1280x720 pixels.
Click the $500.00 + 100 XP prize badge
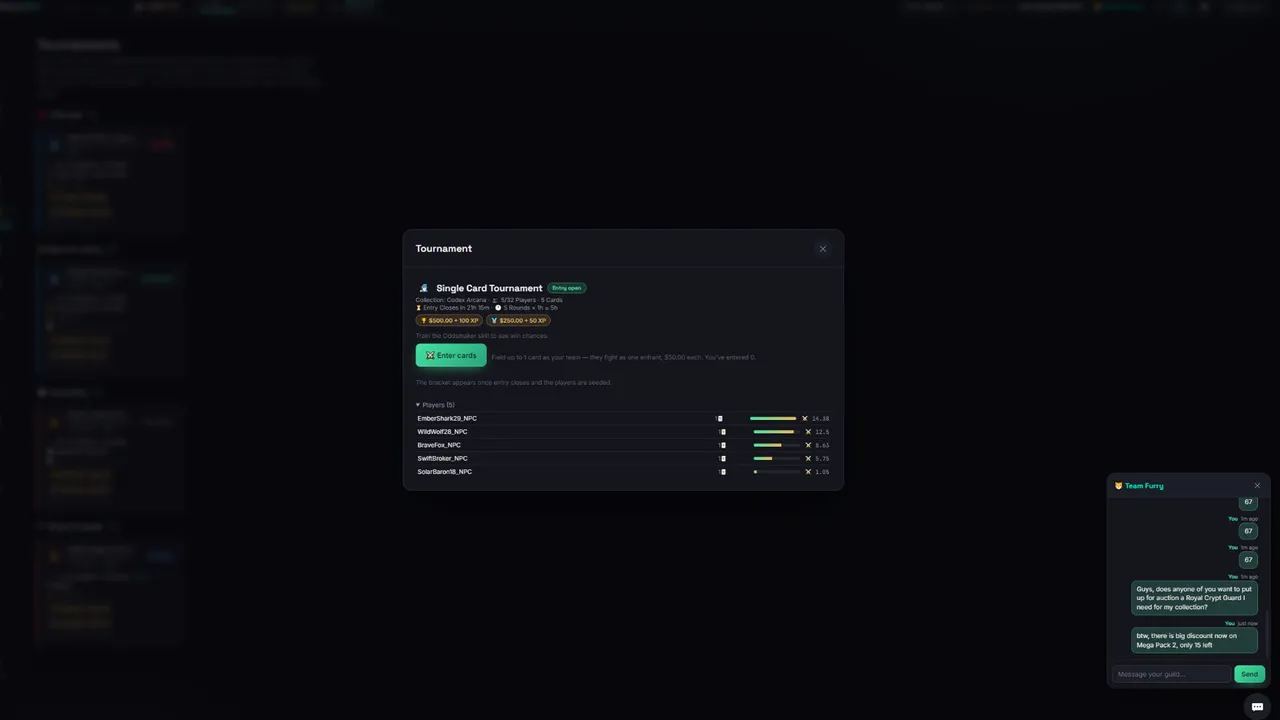click(x=449, y=321)
